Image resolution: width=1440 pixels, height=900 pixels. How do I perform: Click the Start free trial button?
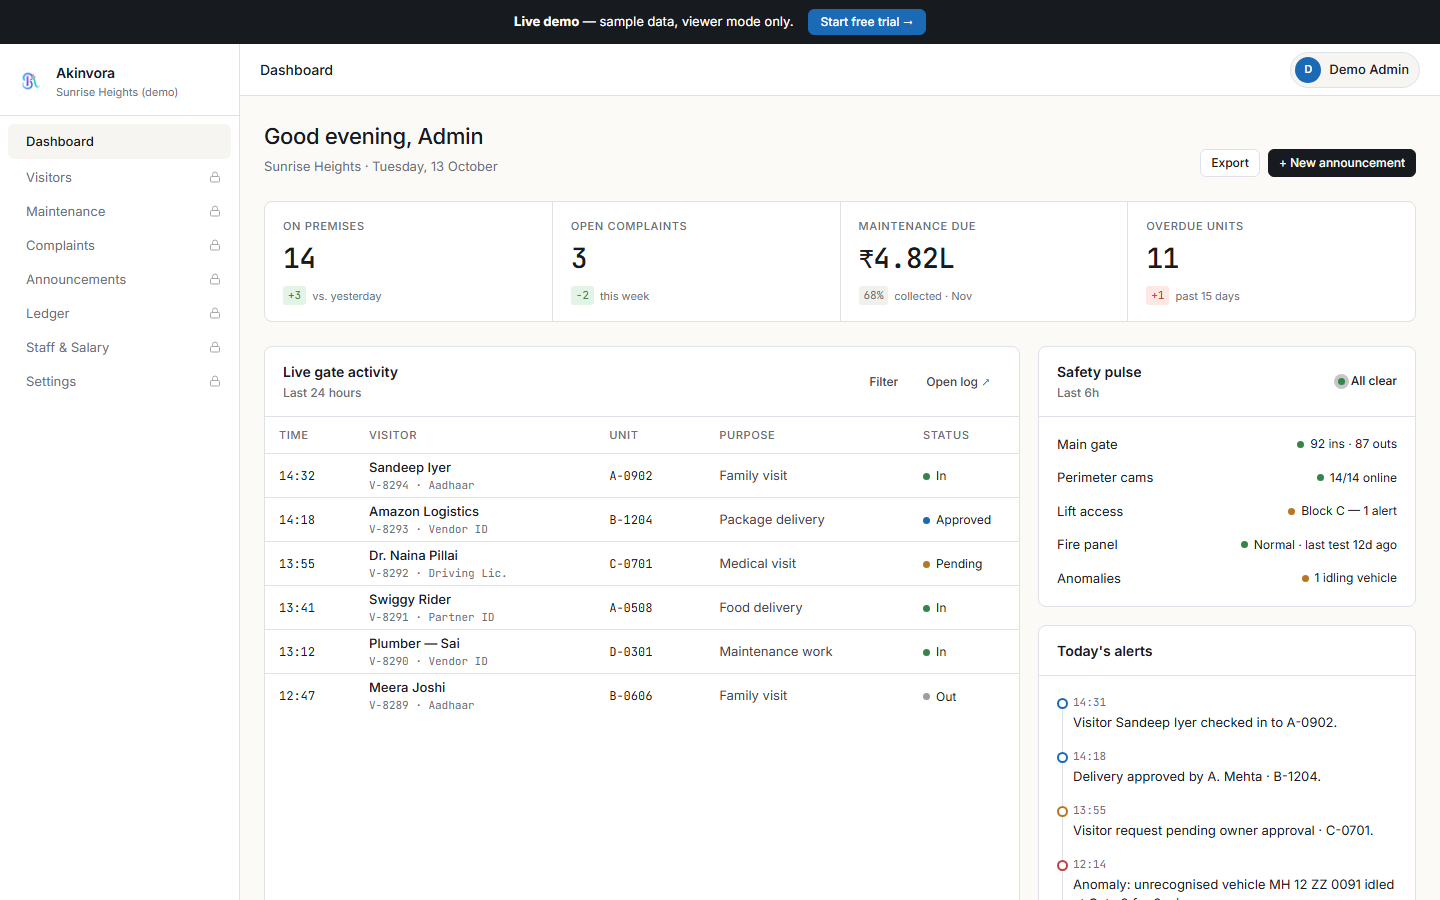tap(866, 22)
